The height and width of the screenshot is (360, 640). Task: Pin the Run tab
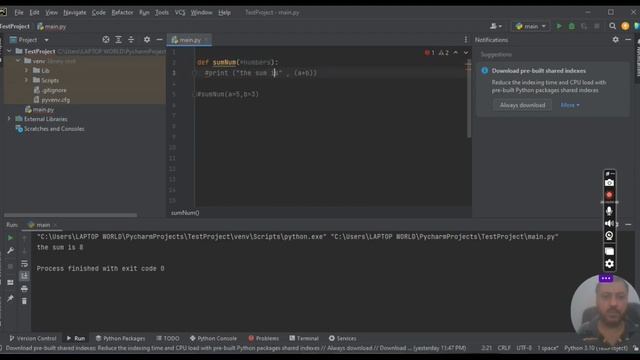click(x=10, y=298)
